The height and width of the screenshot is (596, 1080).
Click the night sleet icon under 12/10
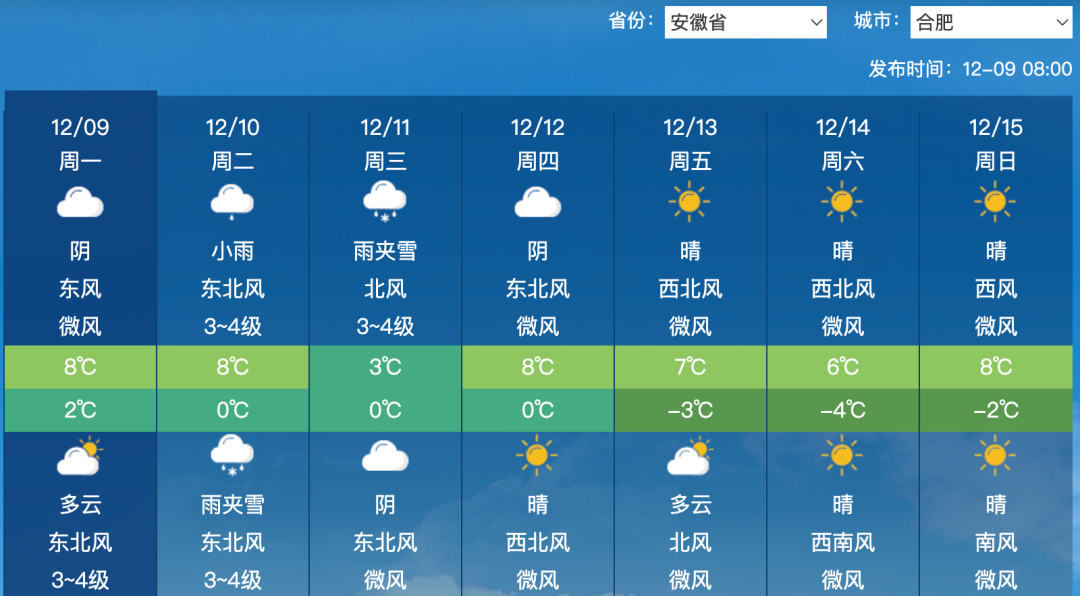232,455
